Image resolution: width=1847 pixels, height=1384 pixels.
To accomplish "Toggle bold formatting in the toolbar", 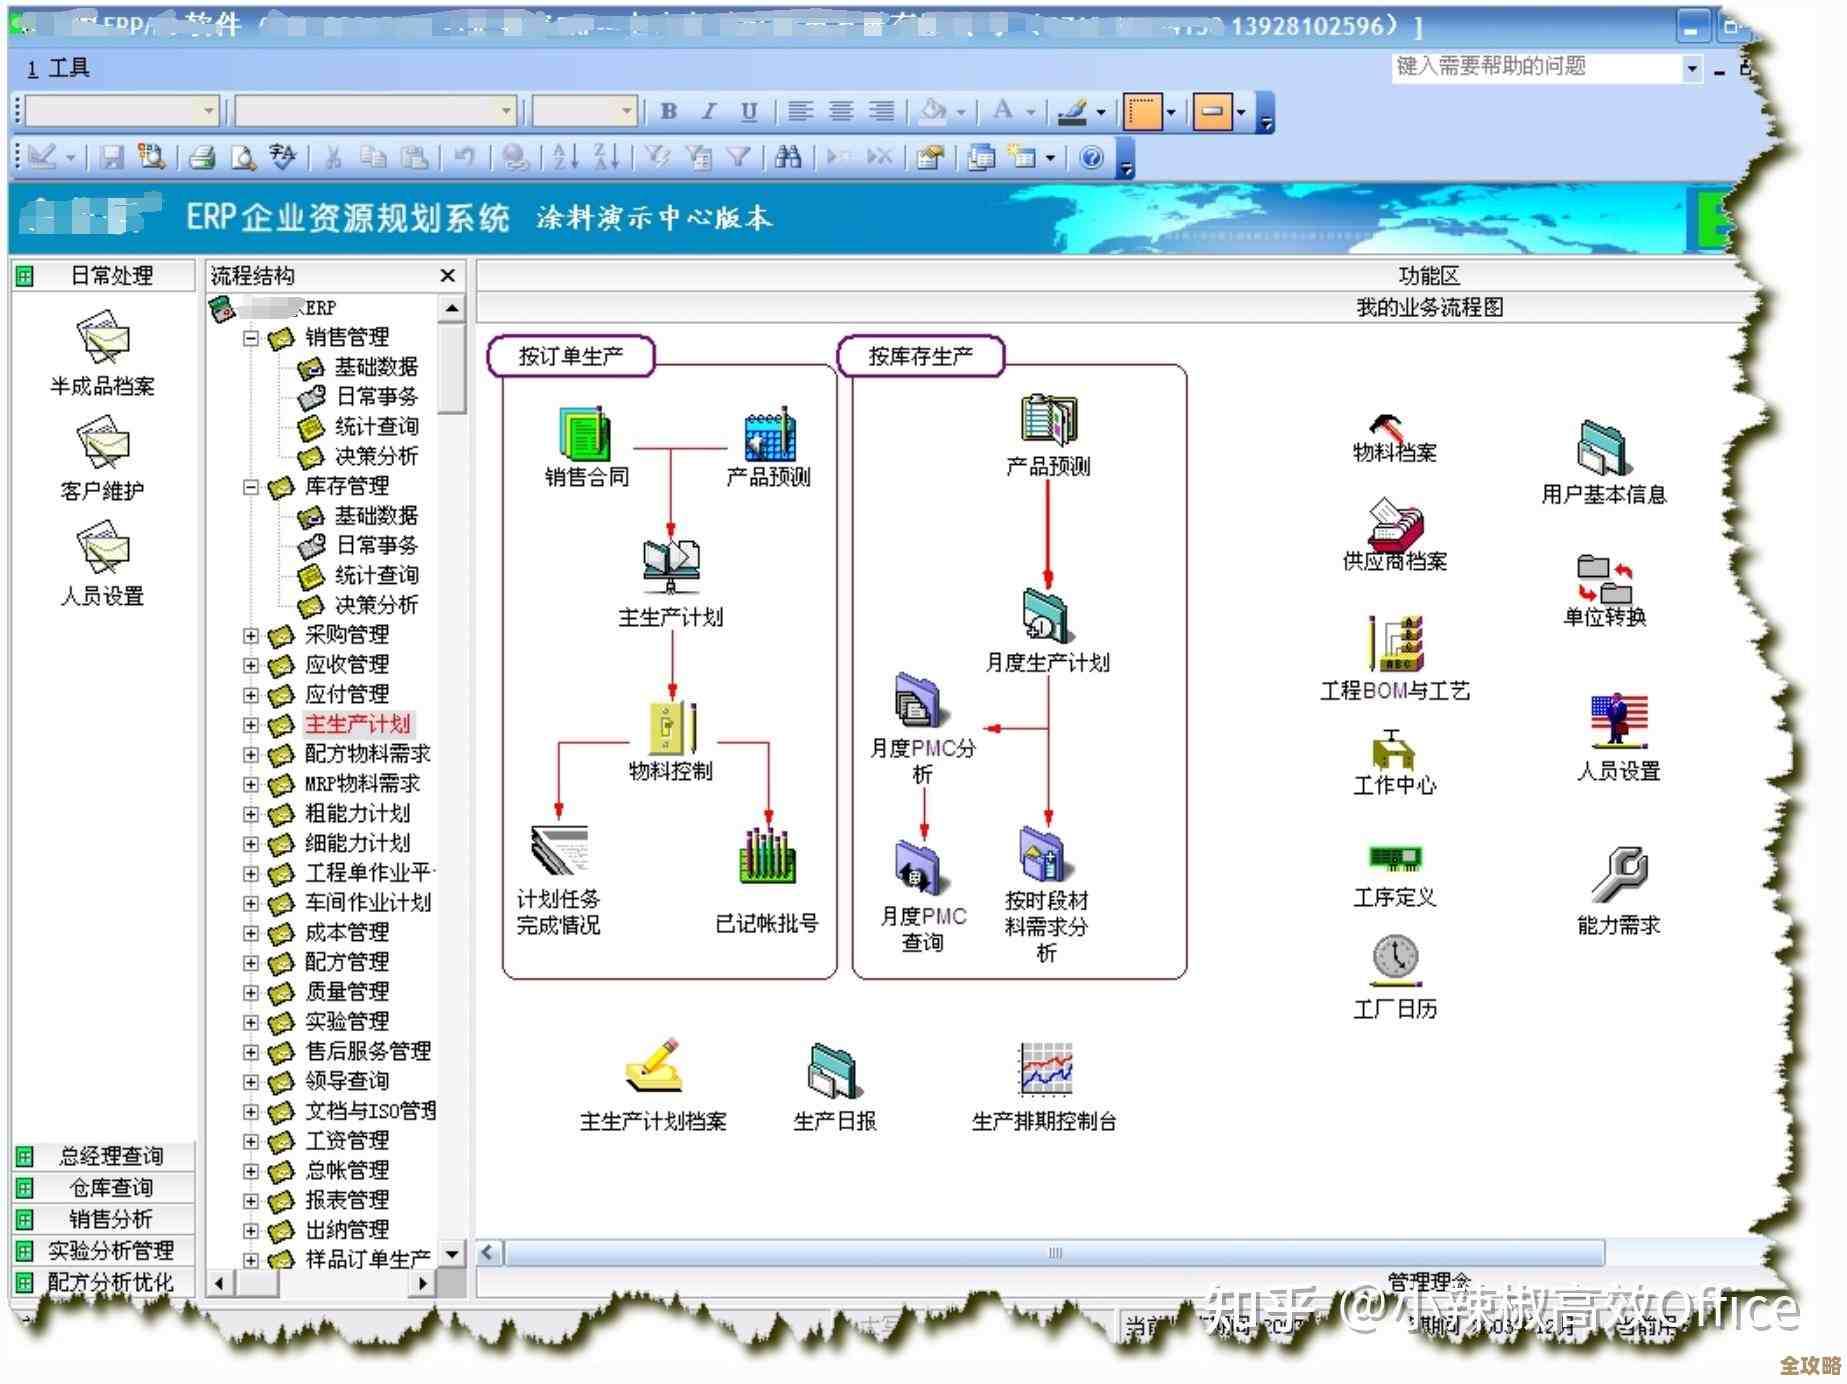I will pyautogui.click(x=668, y=111).
